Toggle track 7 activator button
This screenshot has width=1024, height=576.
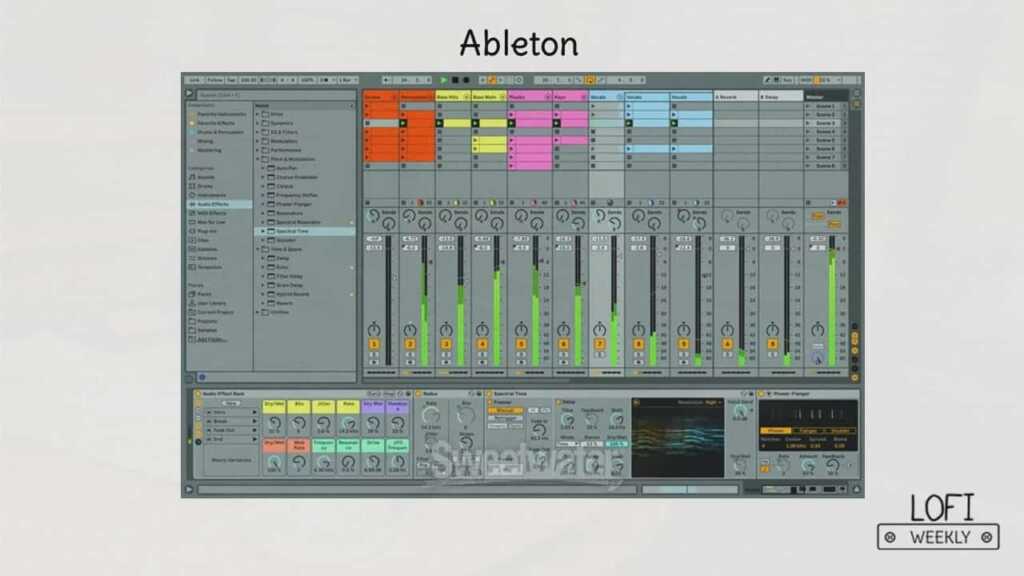[600, 344]
